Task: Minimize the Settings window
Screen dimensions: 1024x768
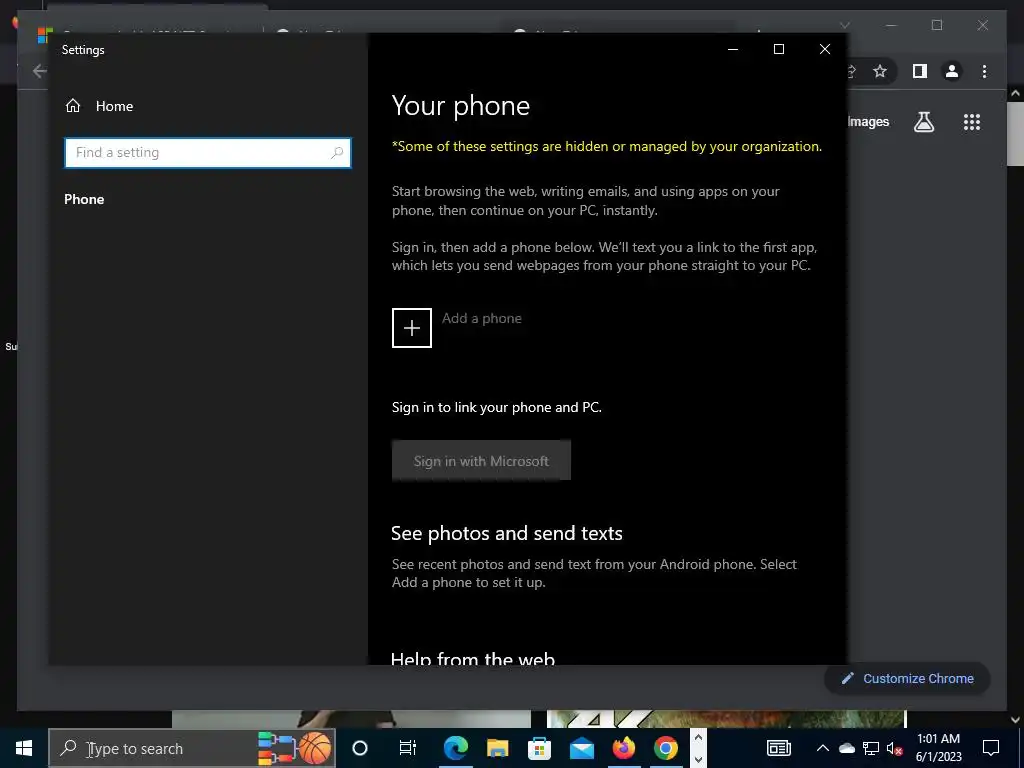Action: 733,49
